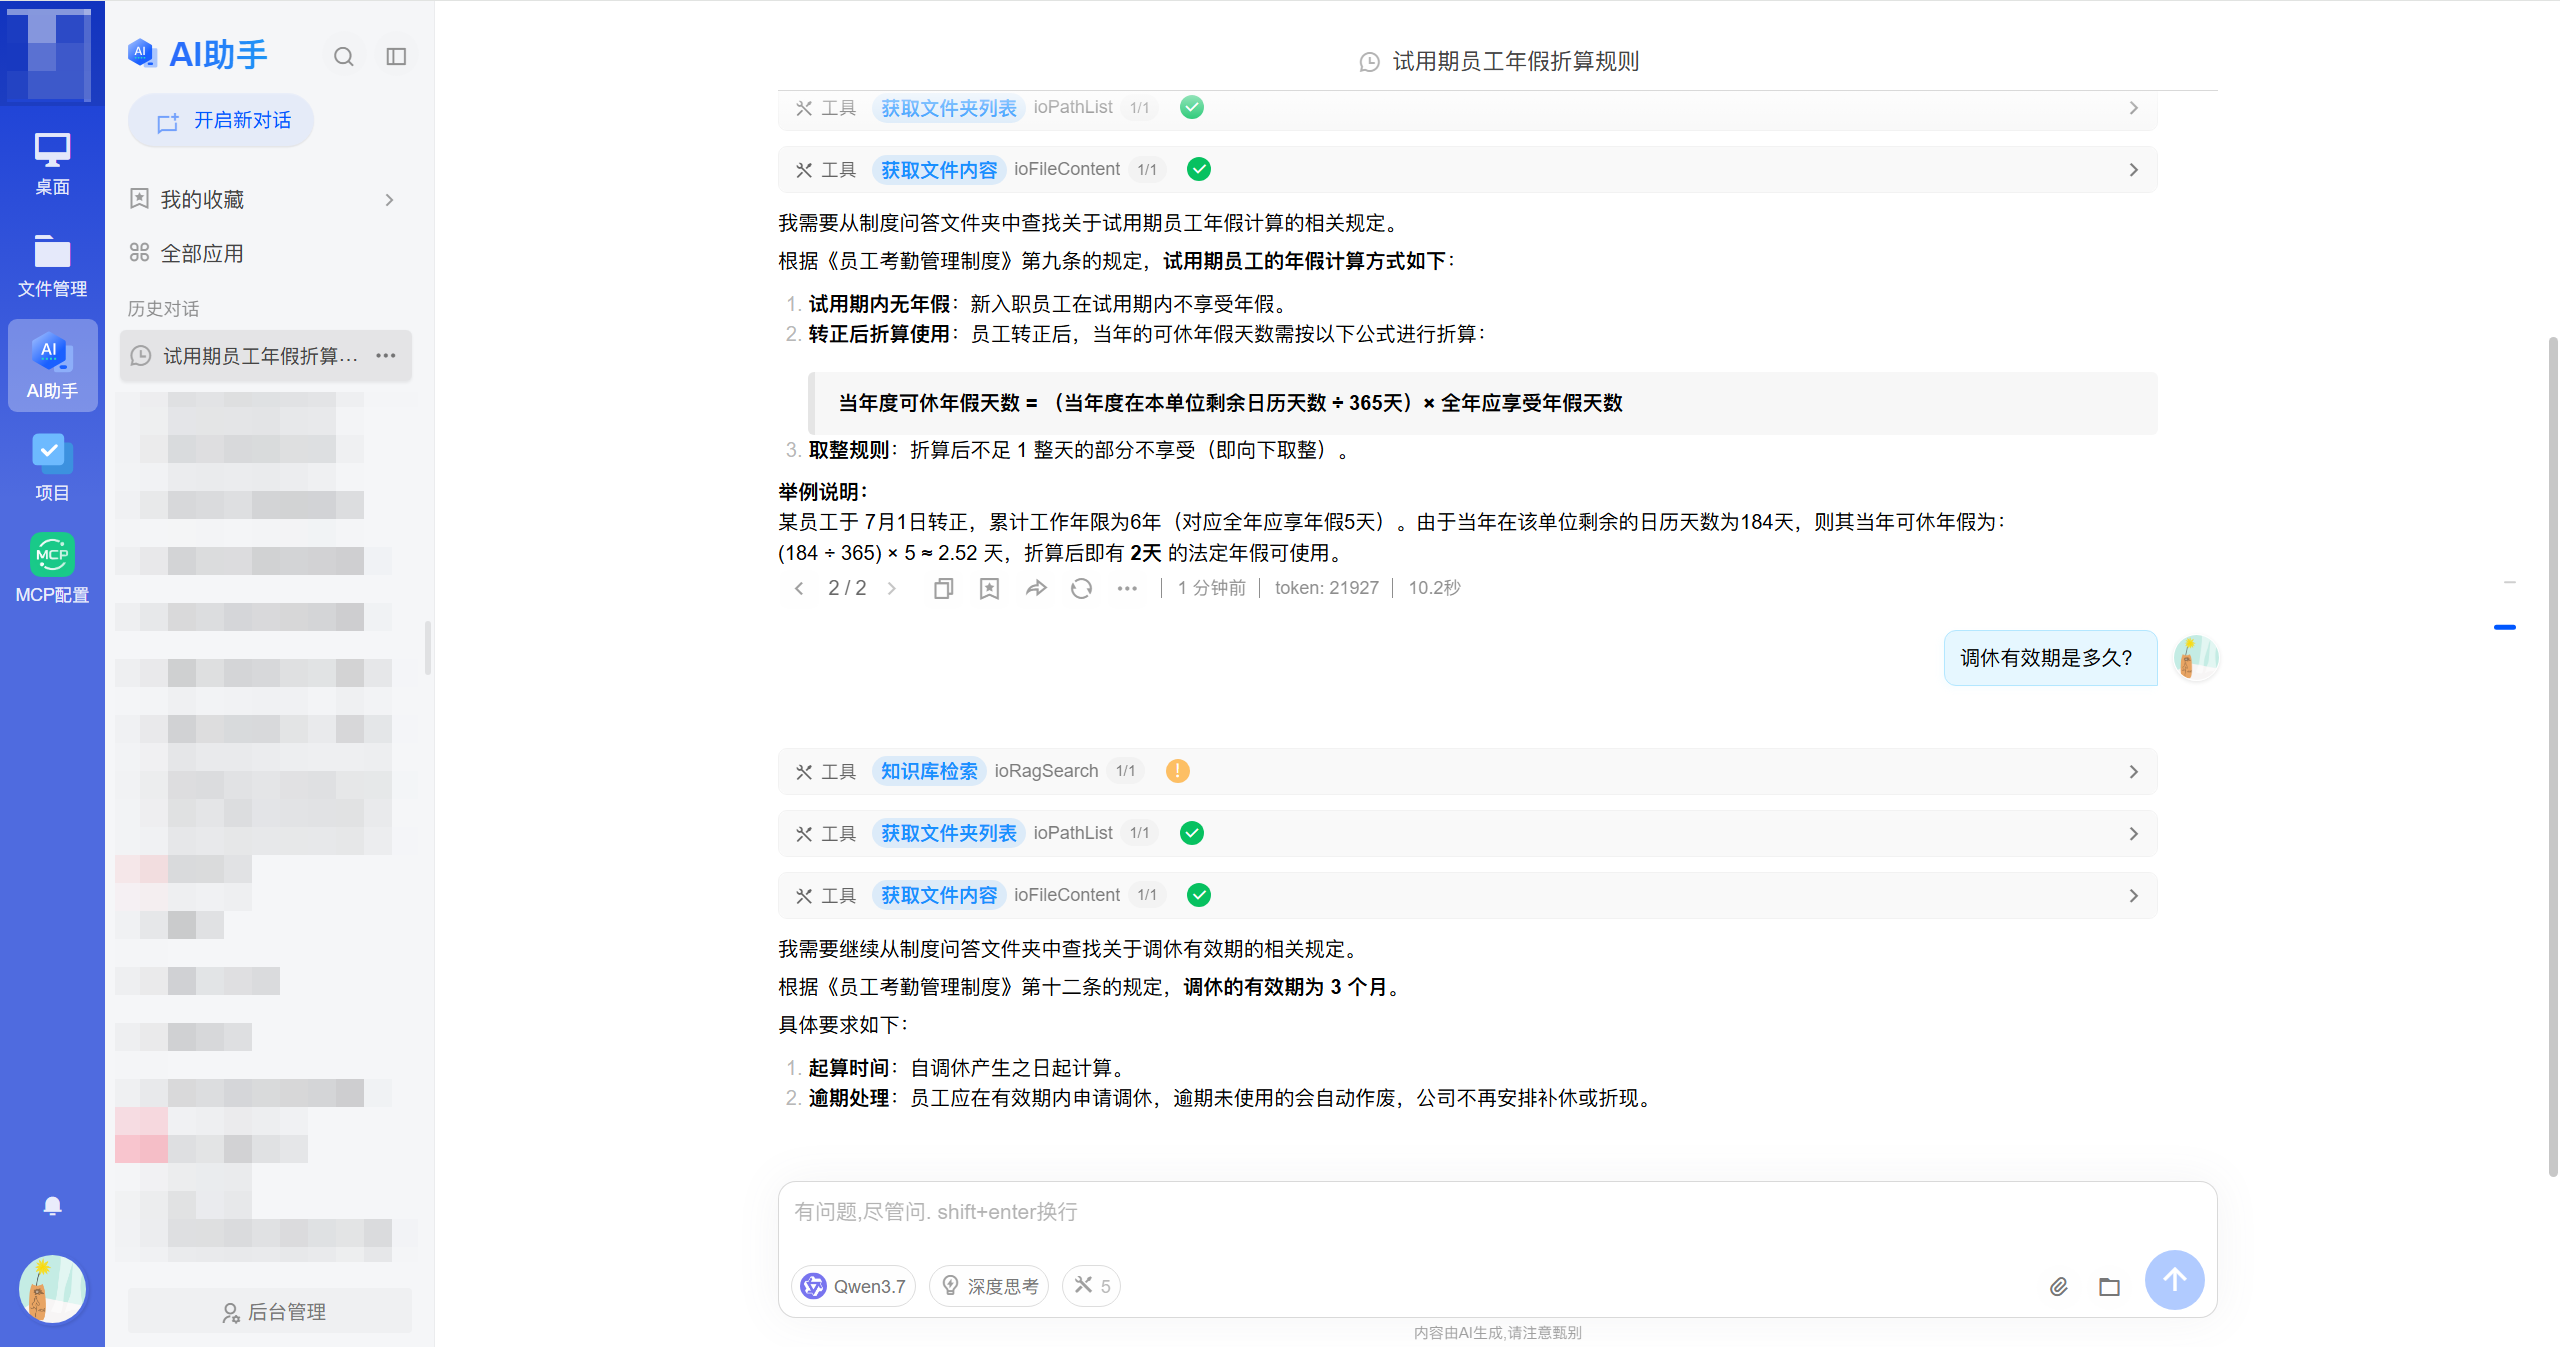Open 后台管理 admin console

pyautogui.click(x=270, y=1311)
